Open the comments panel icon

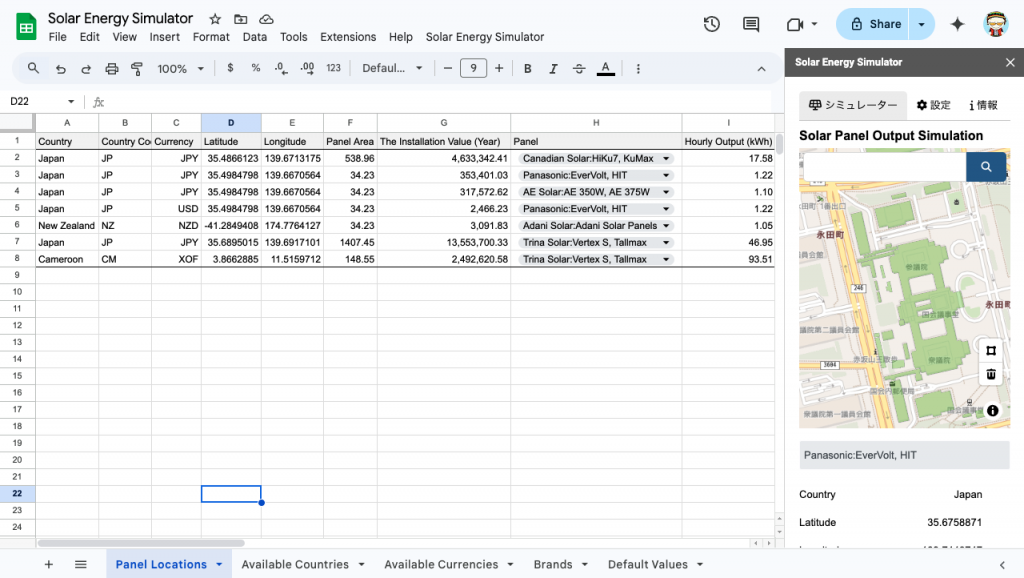coord(751,24)
